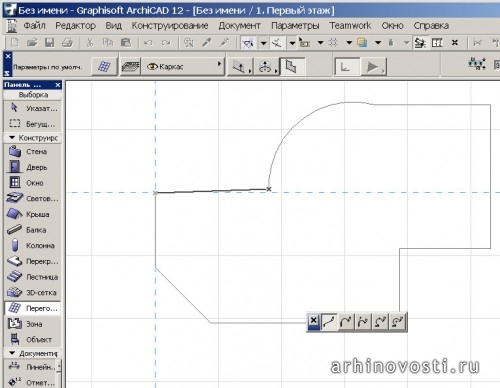Open the Файл menu
This screenshot has height=388, width=500.
click(34, 26)
